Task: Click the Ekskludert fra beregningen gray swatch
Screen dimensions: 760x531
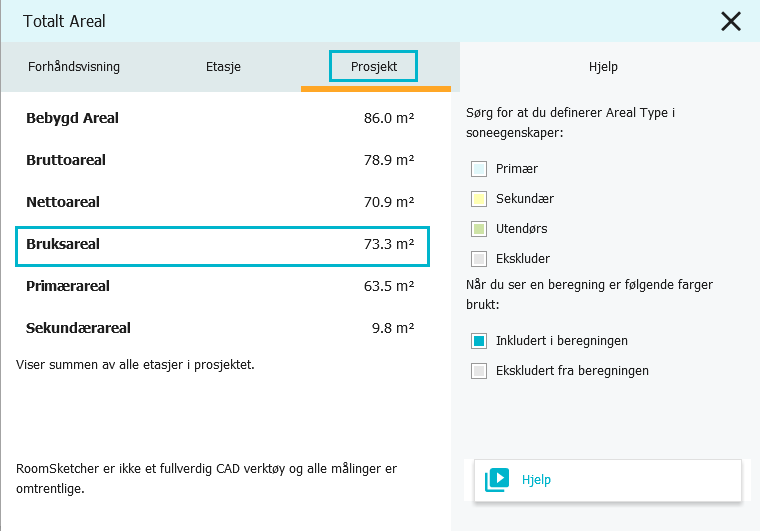Action: [479, 371]
